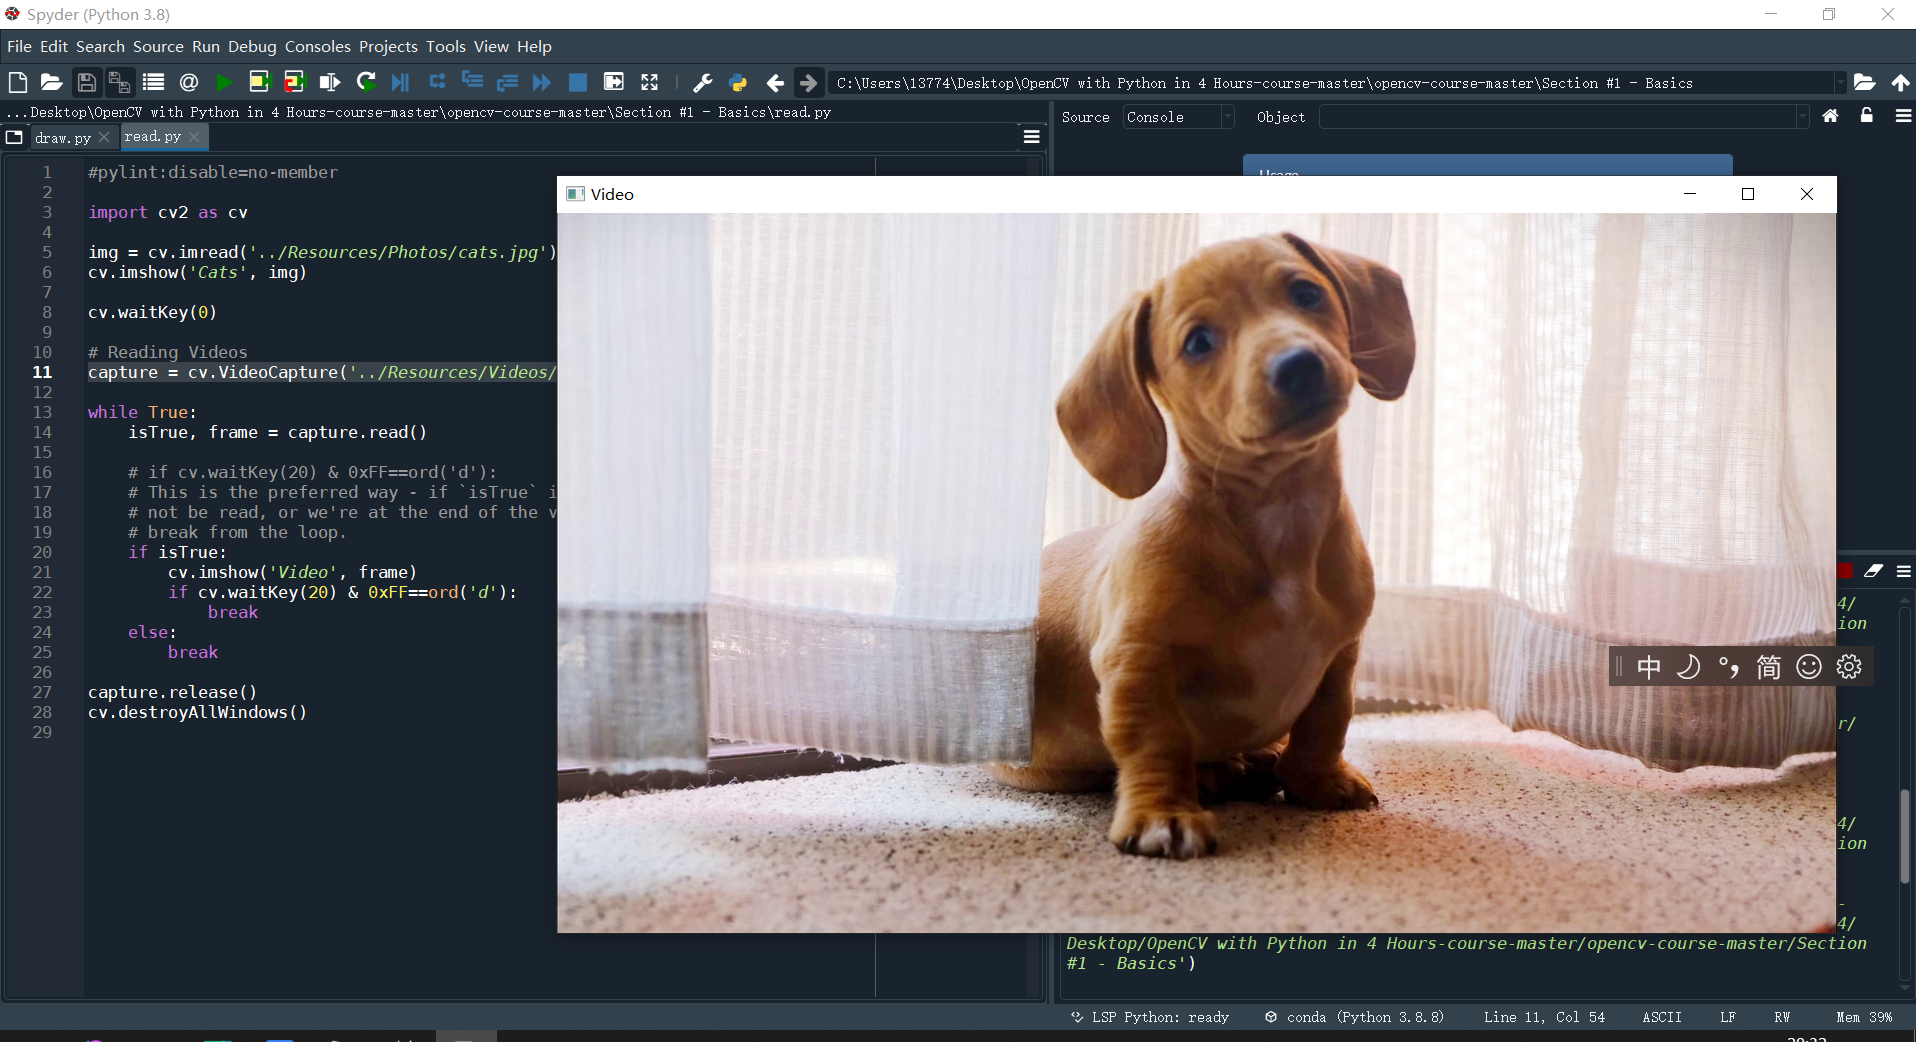
Task: Maximize current pane icon
Action: click(614, 82)
